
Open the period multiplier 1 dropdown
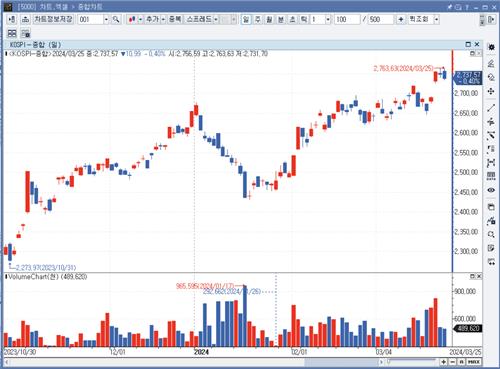(328, 20)
